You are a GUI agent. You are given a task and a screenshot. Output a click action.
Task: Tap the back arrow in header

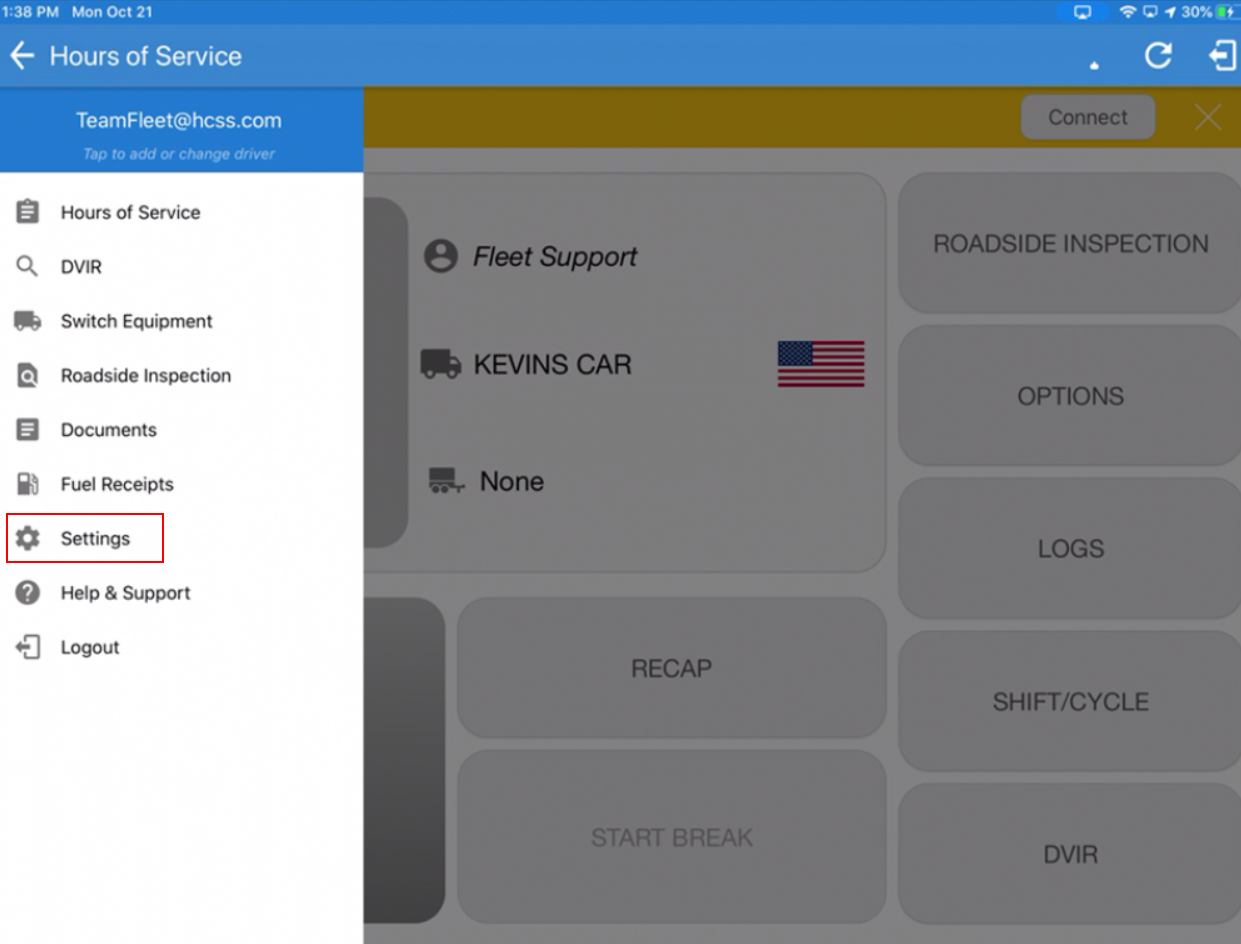(22, 56)
